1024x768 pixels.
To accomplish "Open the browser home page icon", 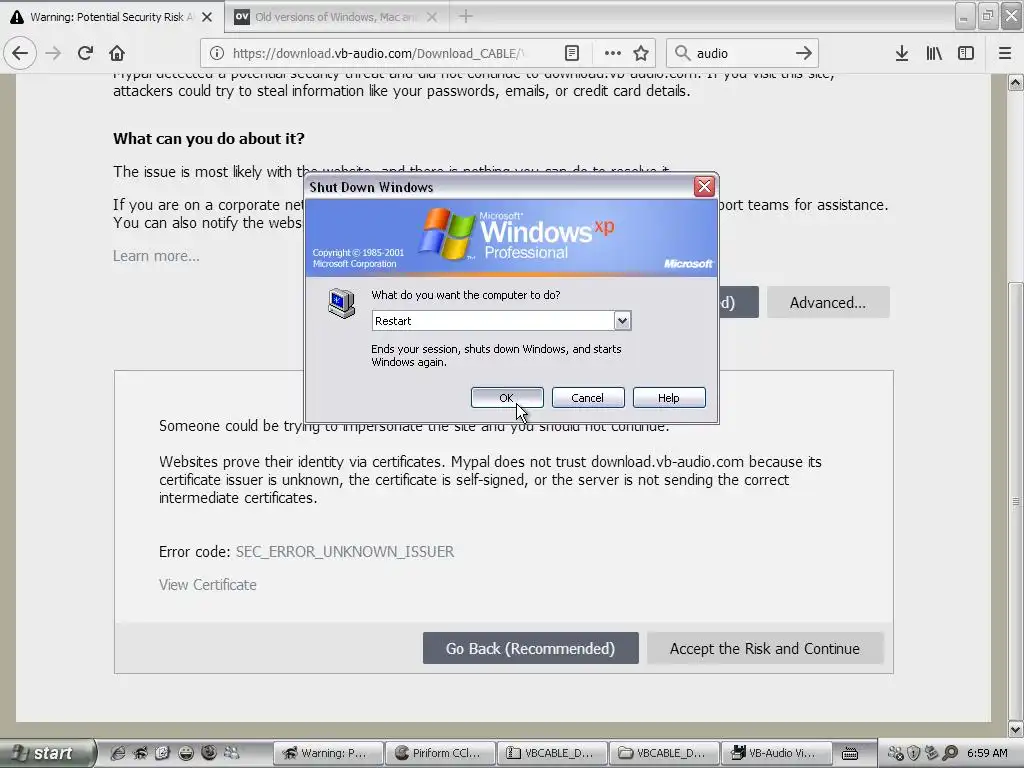I will (x=117, y=53).
